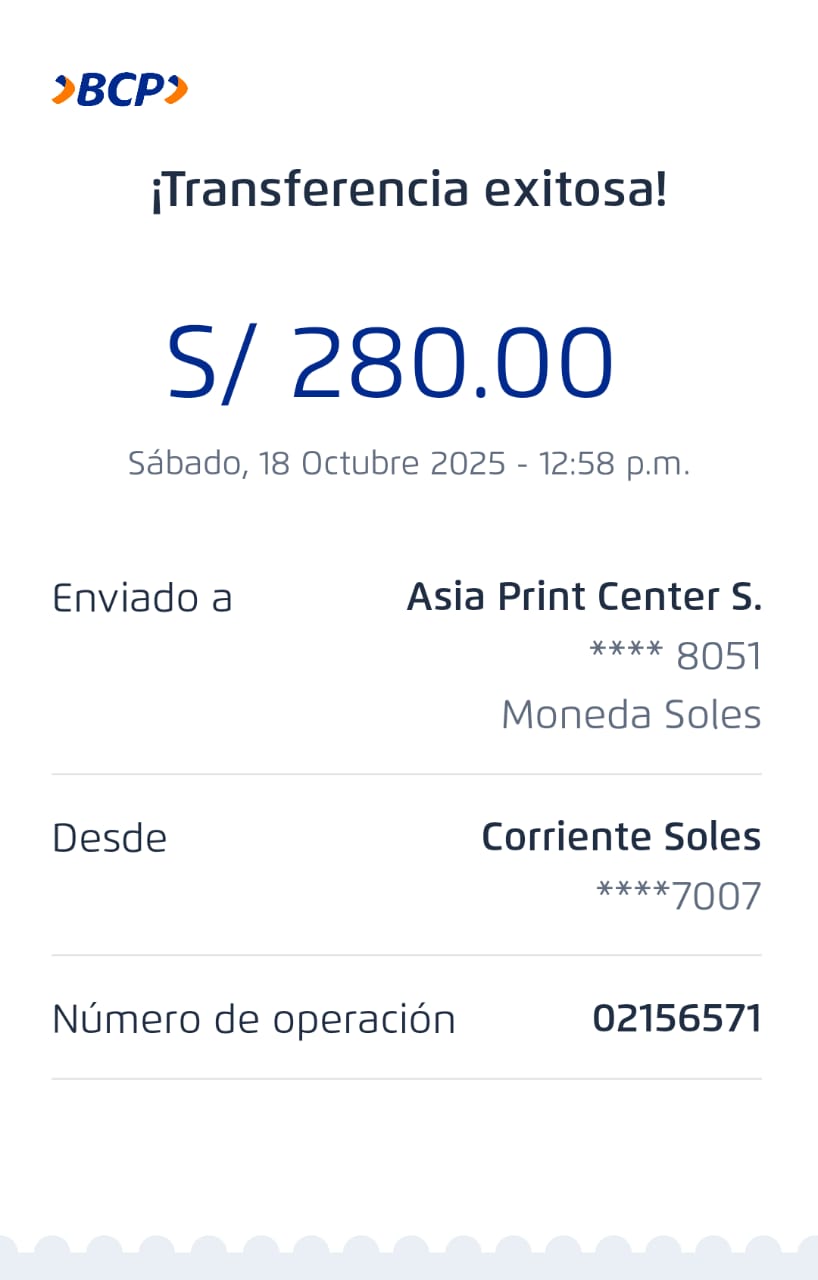The width and height of the screenshot is (818, 1280).
Task: Click the BCP logo
Action: [x=120, y=90]
